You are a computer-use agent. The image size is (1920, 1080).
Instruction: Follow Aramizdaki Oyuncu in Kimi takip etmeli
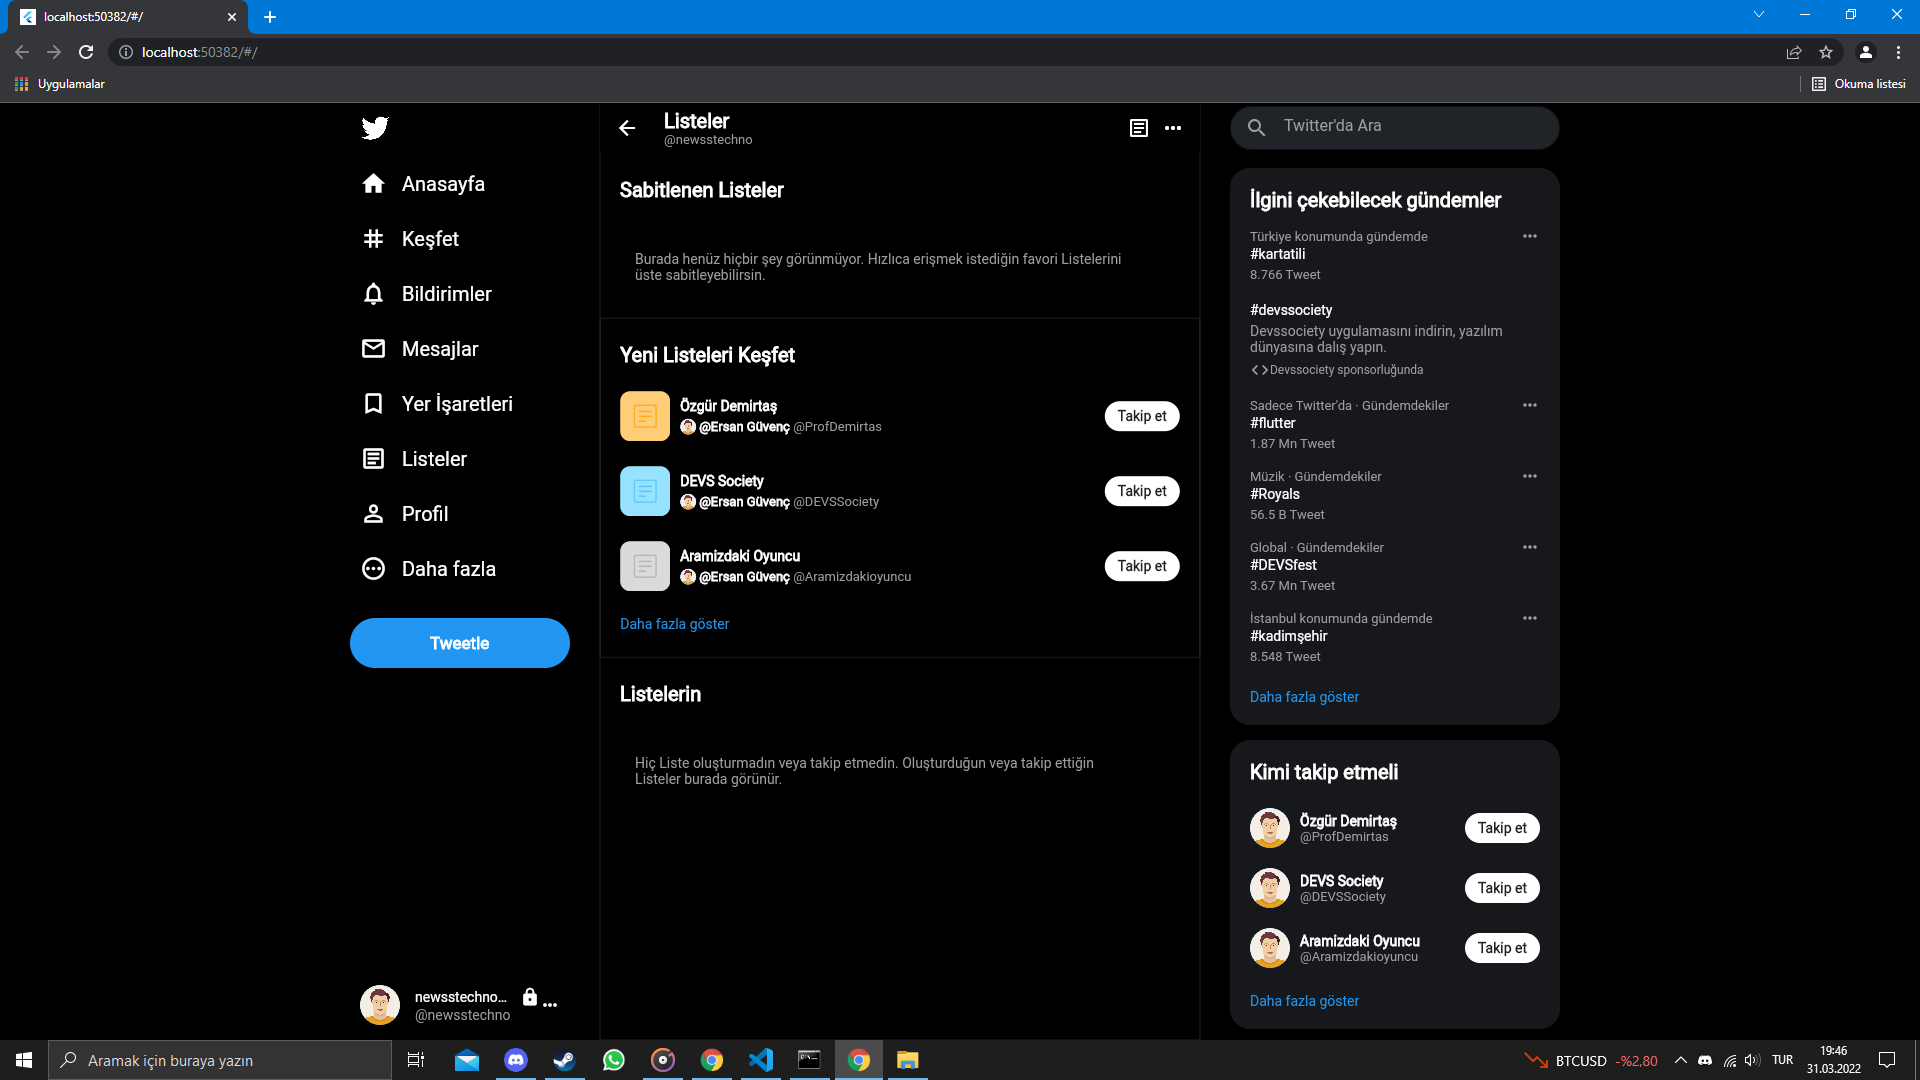[1502, 948]
